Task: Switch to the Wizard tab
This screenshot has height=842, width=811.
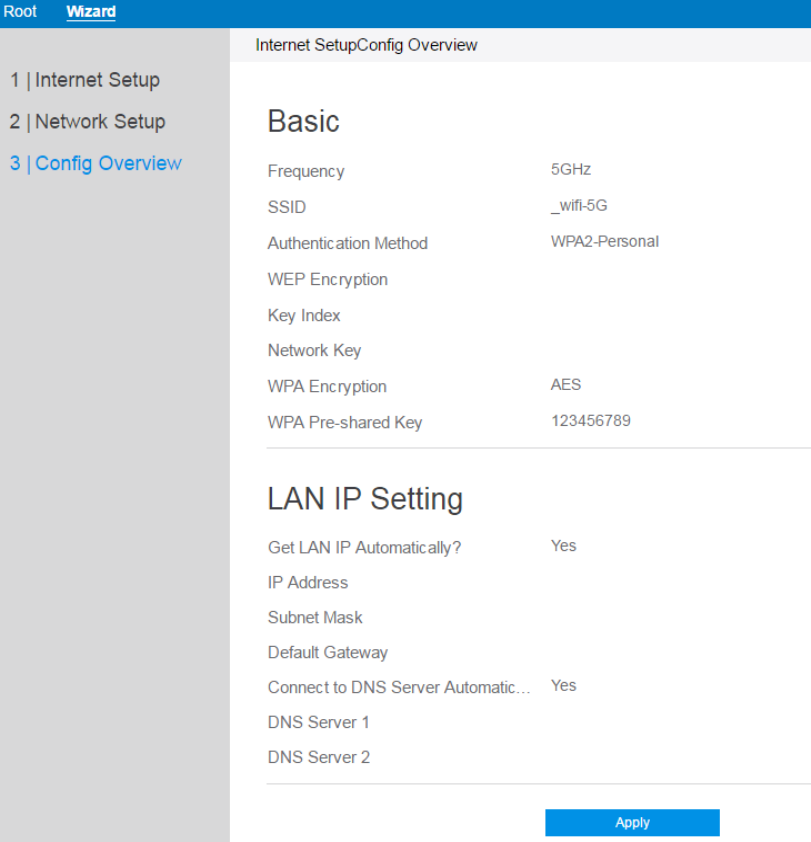Action: click(x=91, y=12)
